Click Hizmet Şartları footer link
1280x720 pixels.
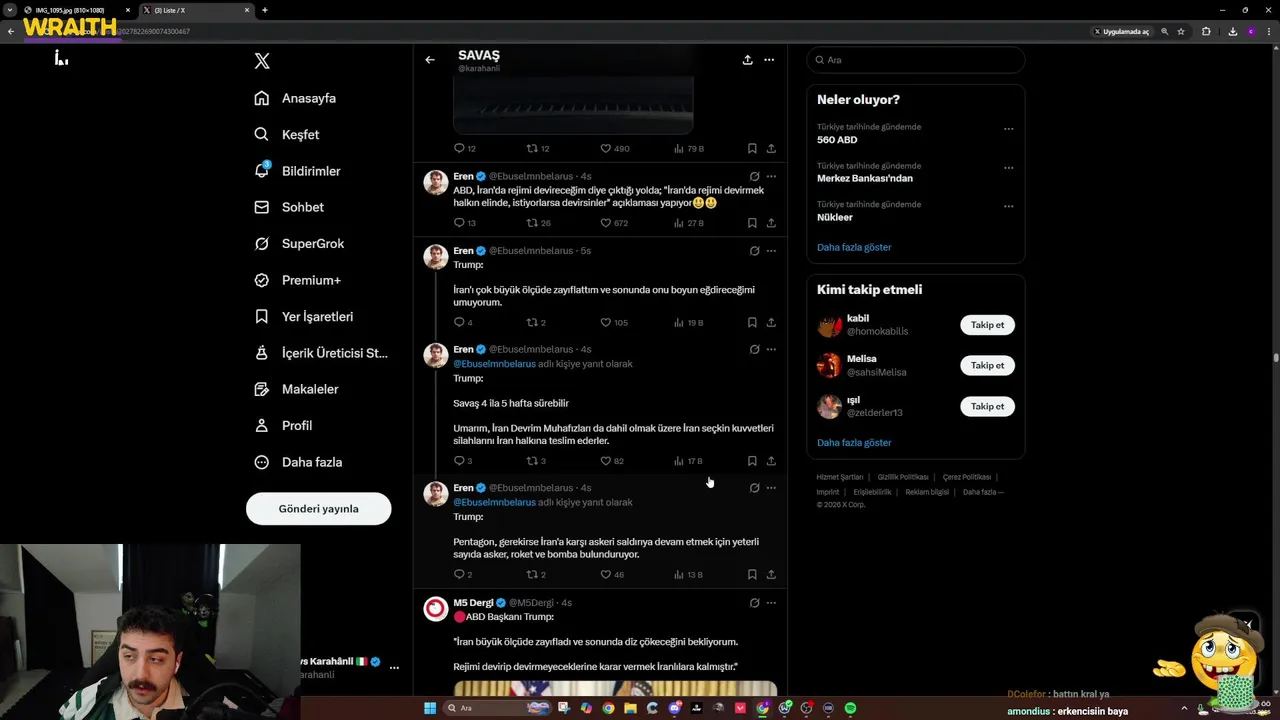point(840,477)
